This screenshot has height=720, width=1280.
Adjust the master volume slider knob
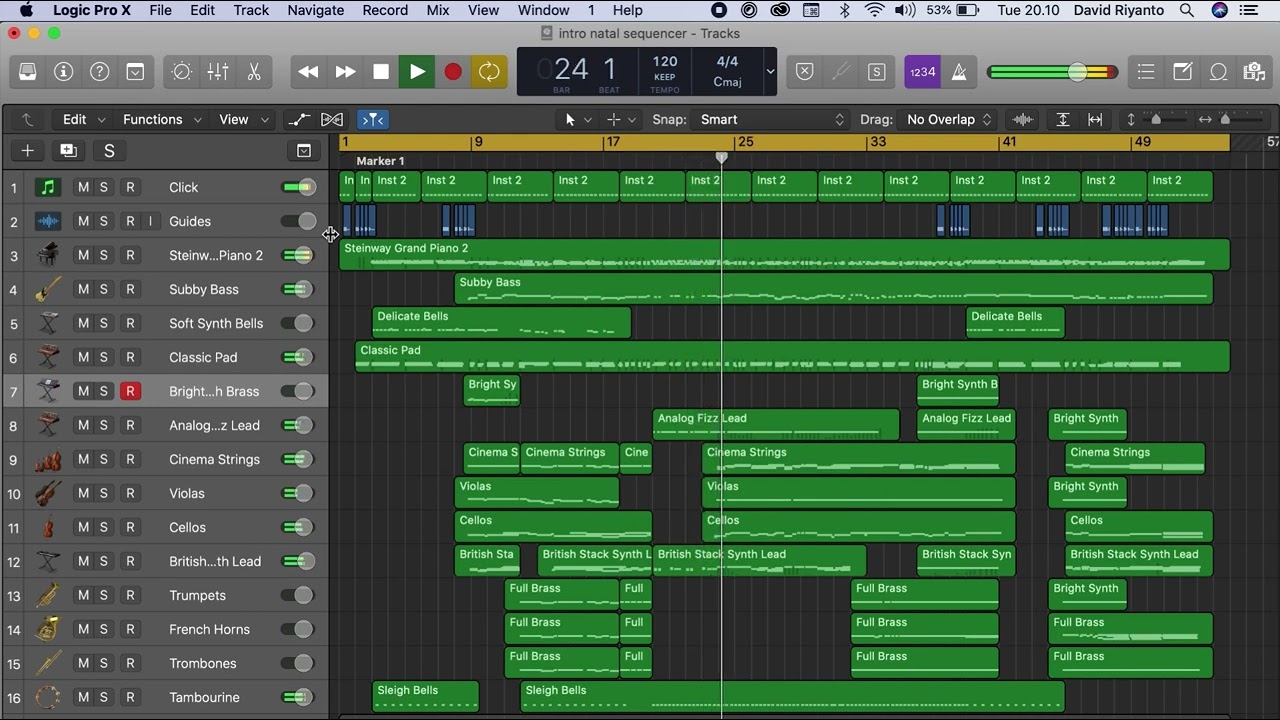click(1077, 72)
